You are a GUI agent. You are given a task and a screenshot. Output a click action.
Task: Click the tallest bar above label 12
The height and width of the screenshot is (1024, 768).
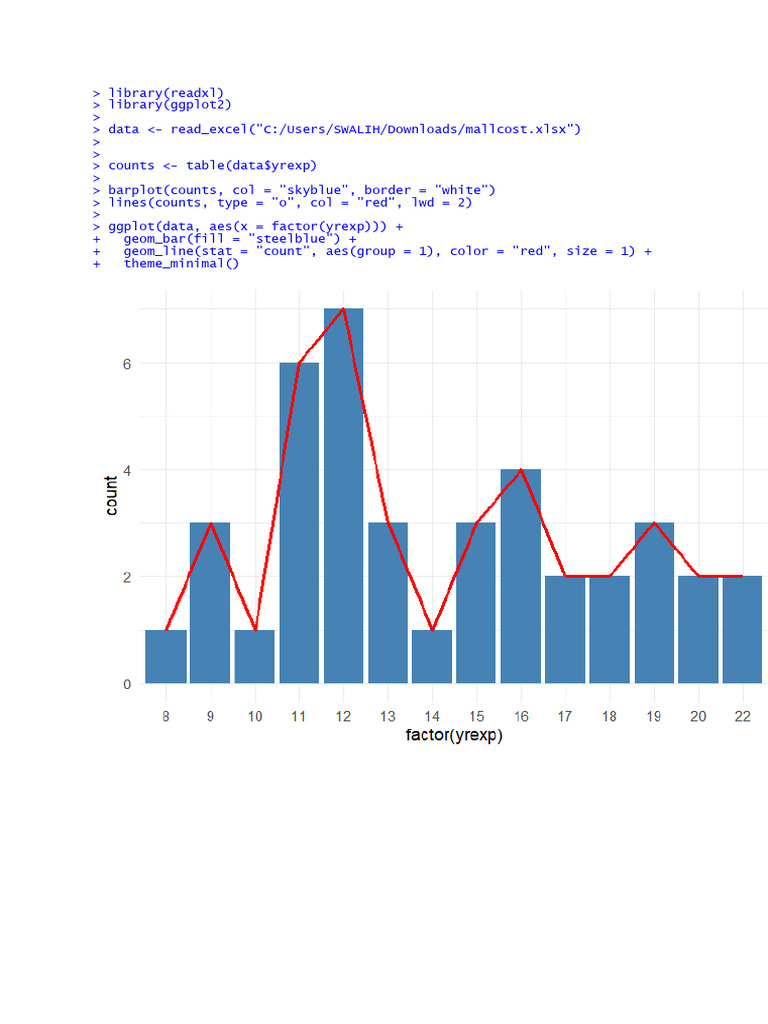[x=344, y=496]
